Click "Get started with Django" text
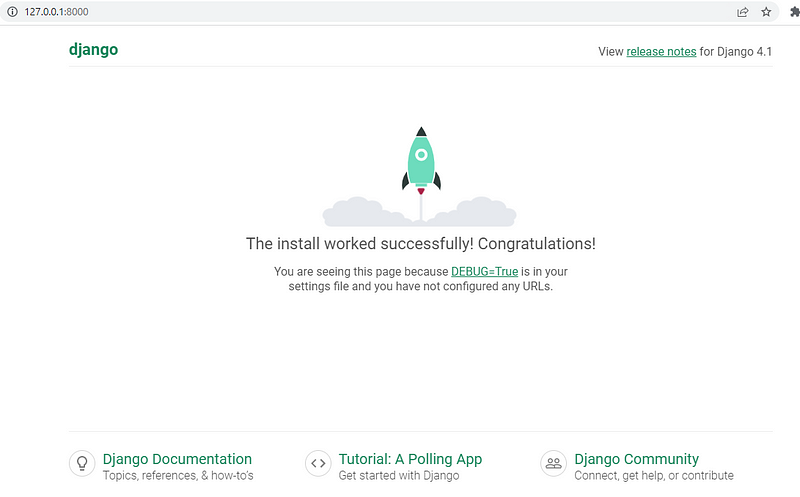The width and height of the screenshot is (800, 497). tap(399, 476)
